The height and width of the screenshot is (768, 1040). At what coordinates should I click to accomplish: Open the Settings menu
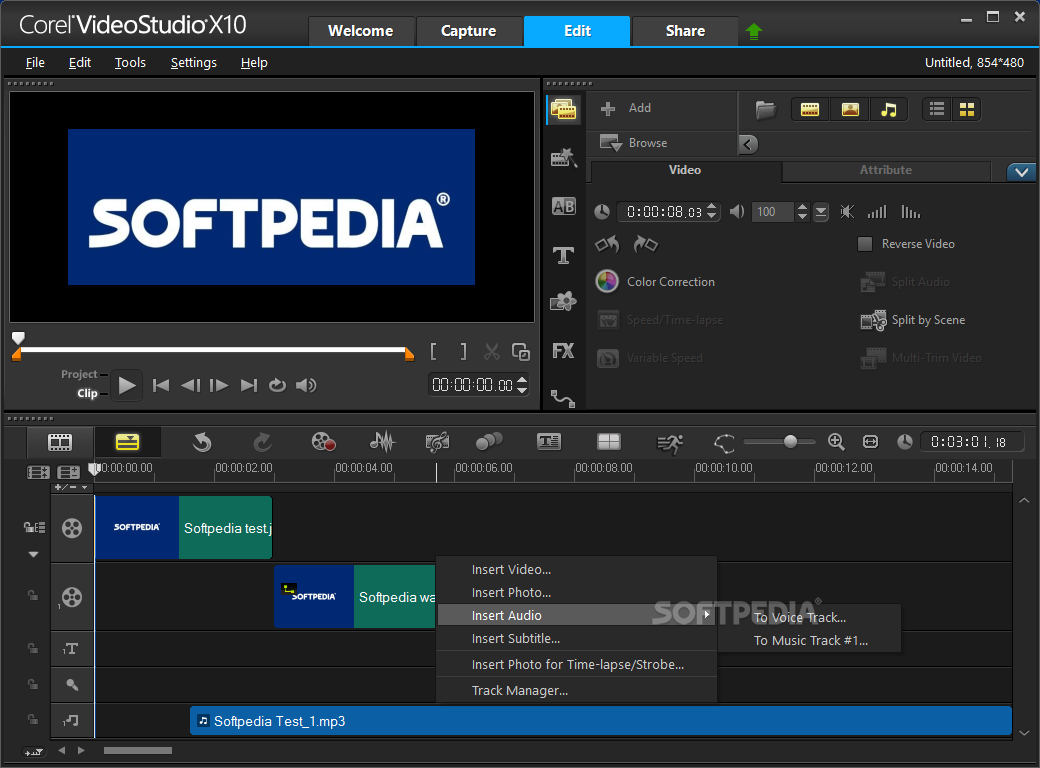(194, 62)
